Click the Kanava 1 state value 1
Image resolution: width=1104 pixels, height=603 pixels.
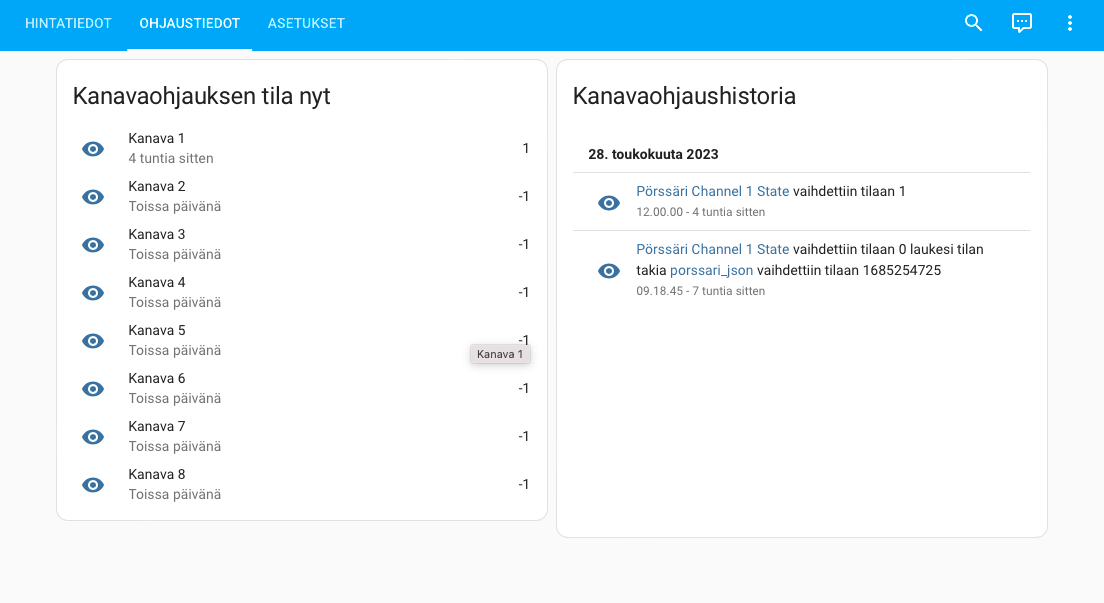pyautogui.click(x=525, y=149)
